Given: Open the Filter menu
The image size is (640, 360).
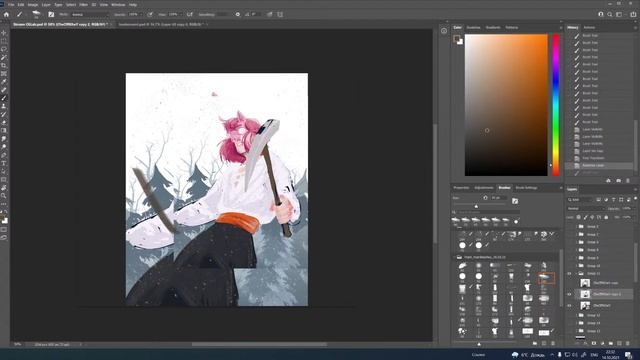Looking at the screenshot, I should click(84, 4).
